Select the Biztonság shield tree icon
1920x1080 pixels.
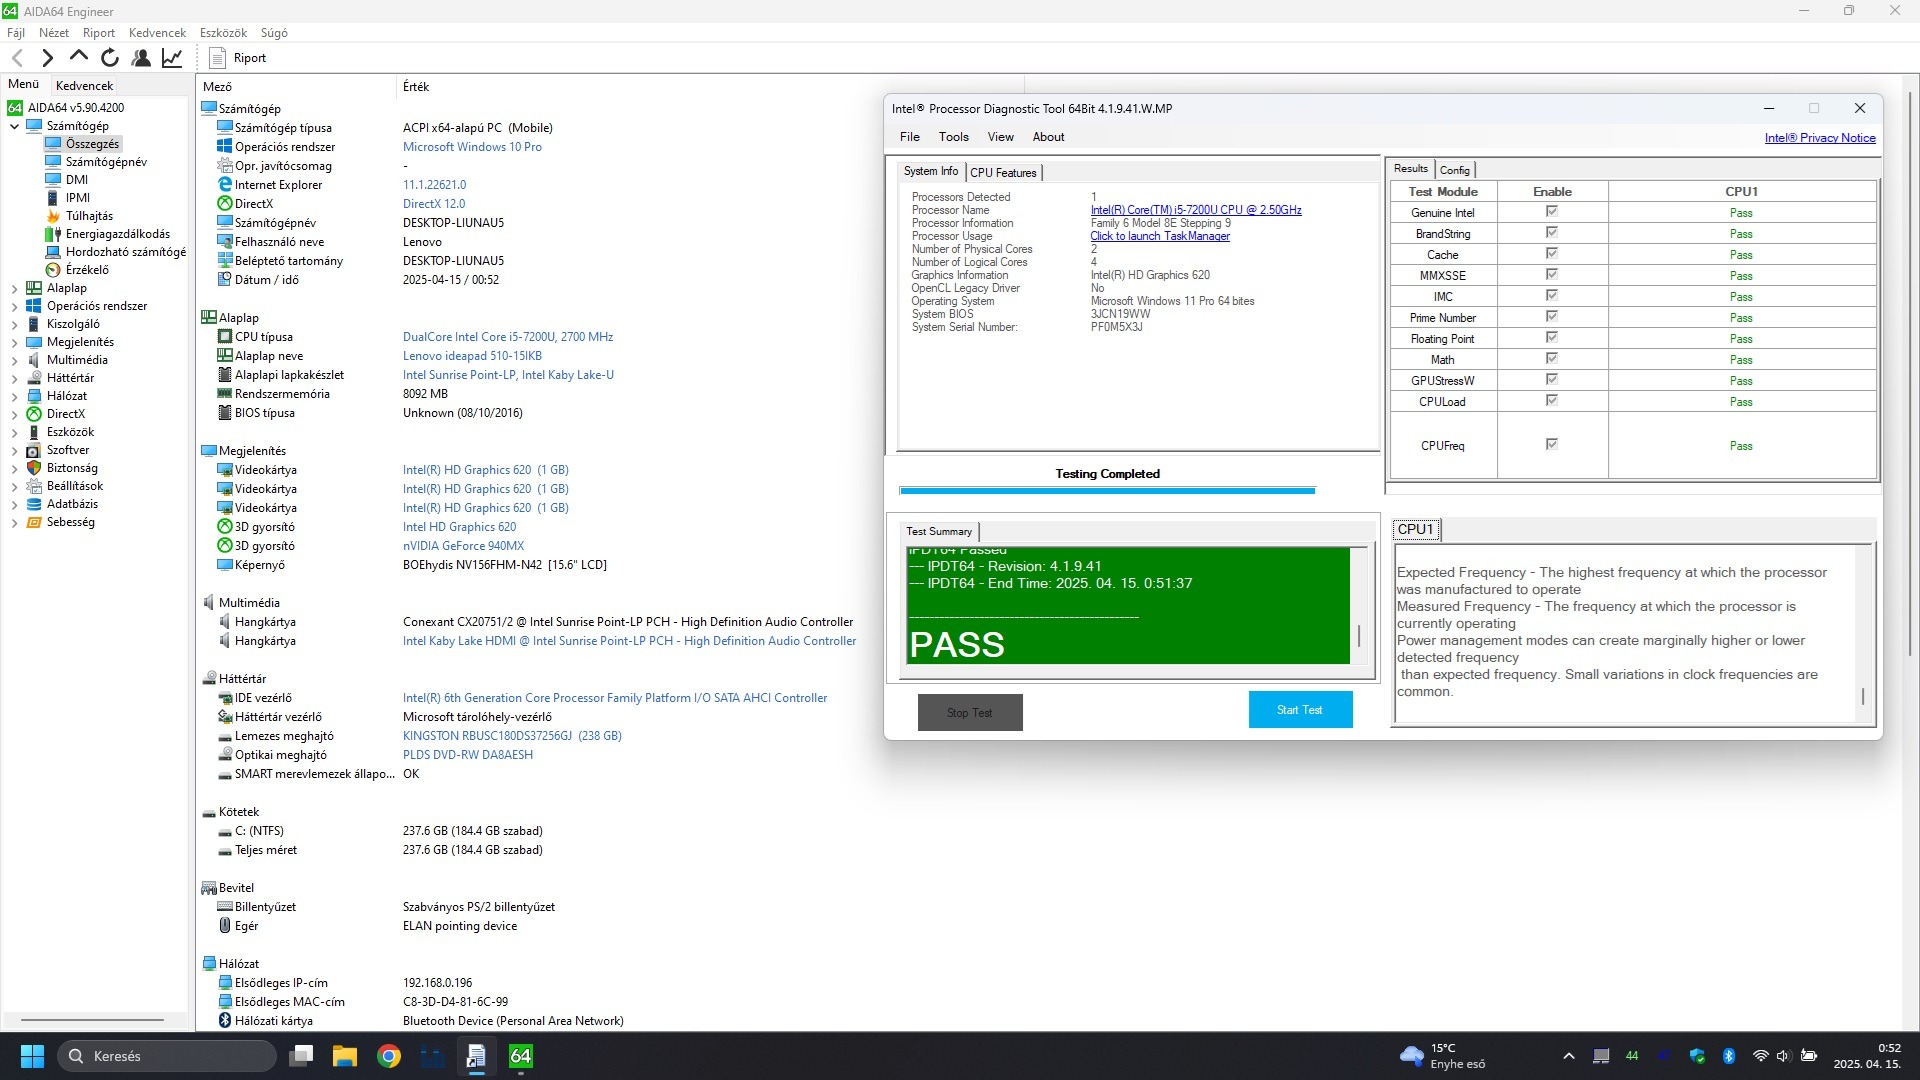34,468
